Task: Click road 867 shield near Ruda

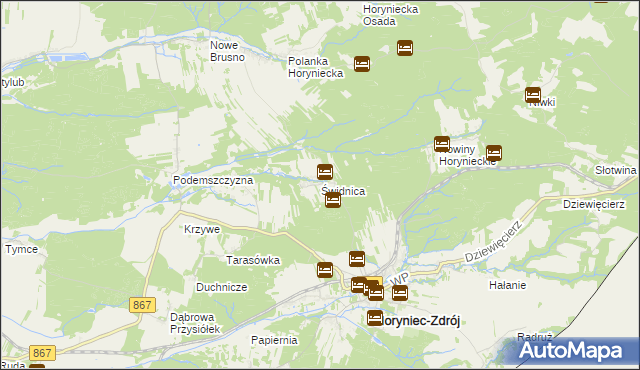Action: [42, 353]
